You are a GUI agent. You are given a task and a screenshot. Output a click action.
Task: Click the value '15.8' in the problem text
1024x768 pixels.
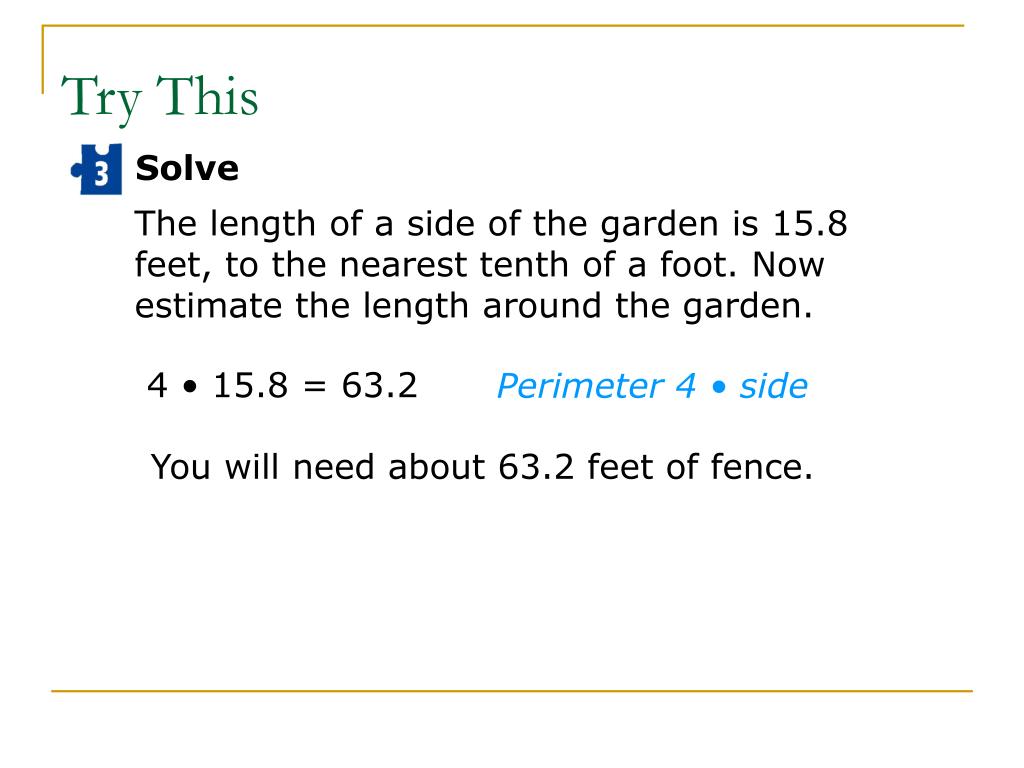coord(810,224)
